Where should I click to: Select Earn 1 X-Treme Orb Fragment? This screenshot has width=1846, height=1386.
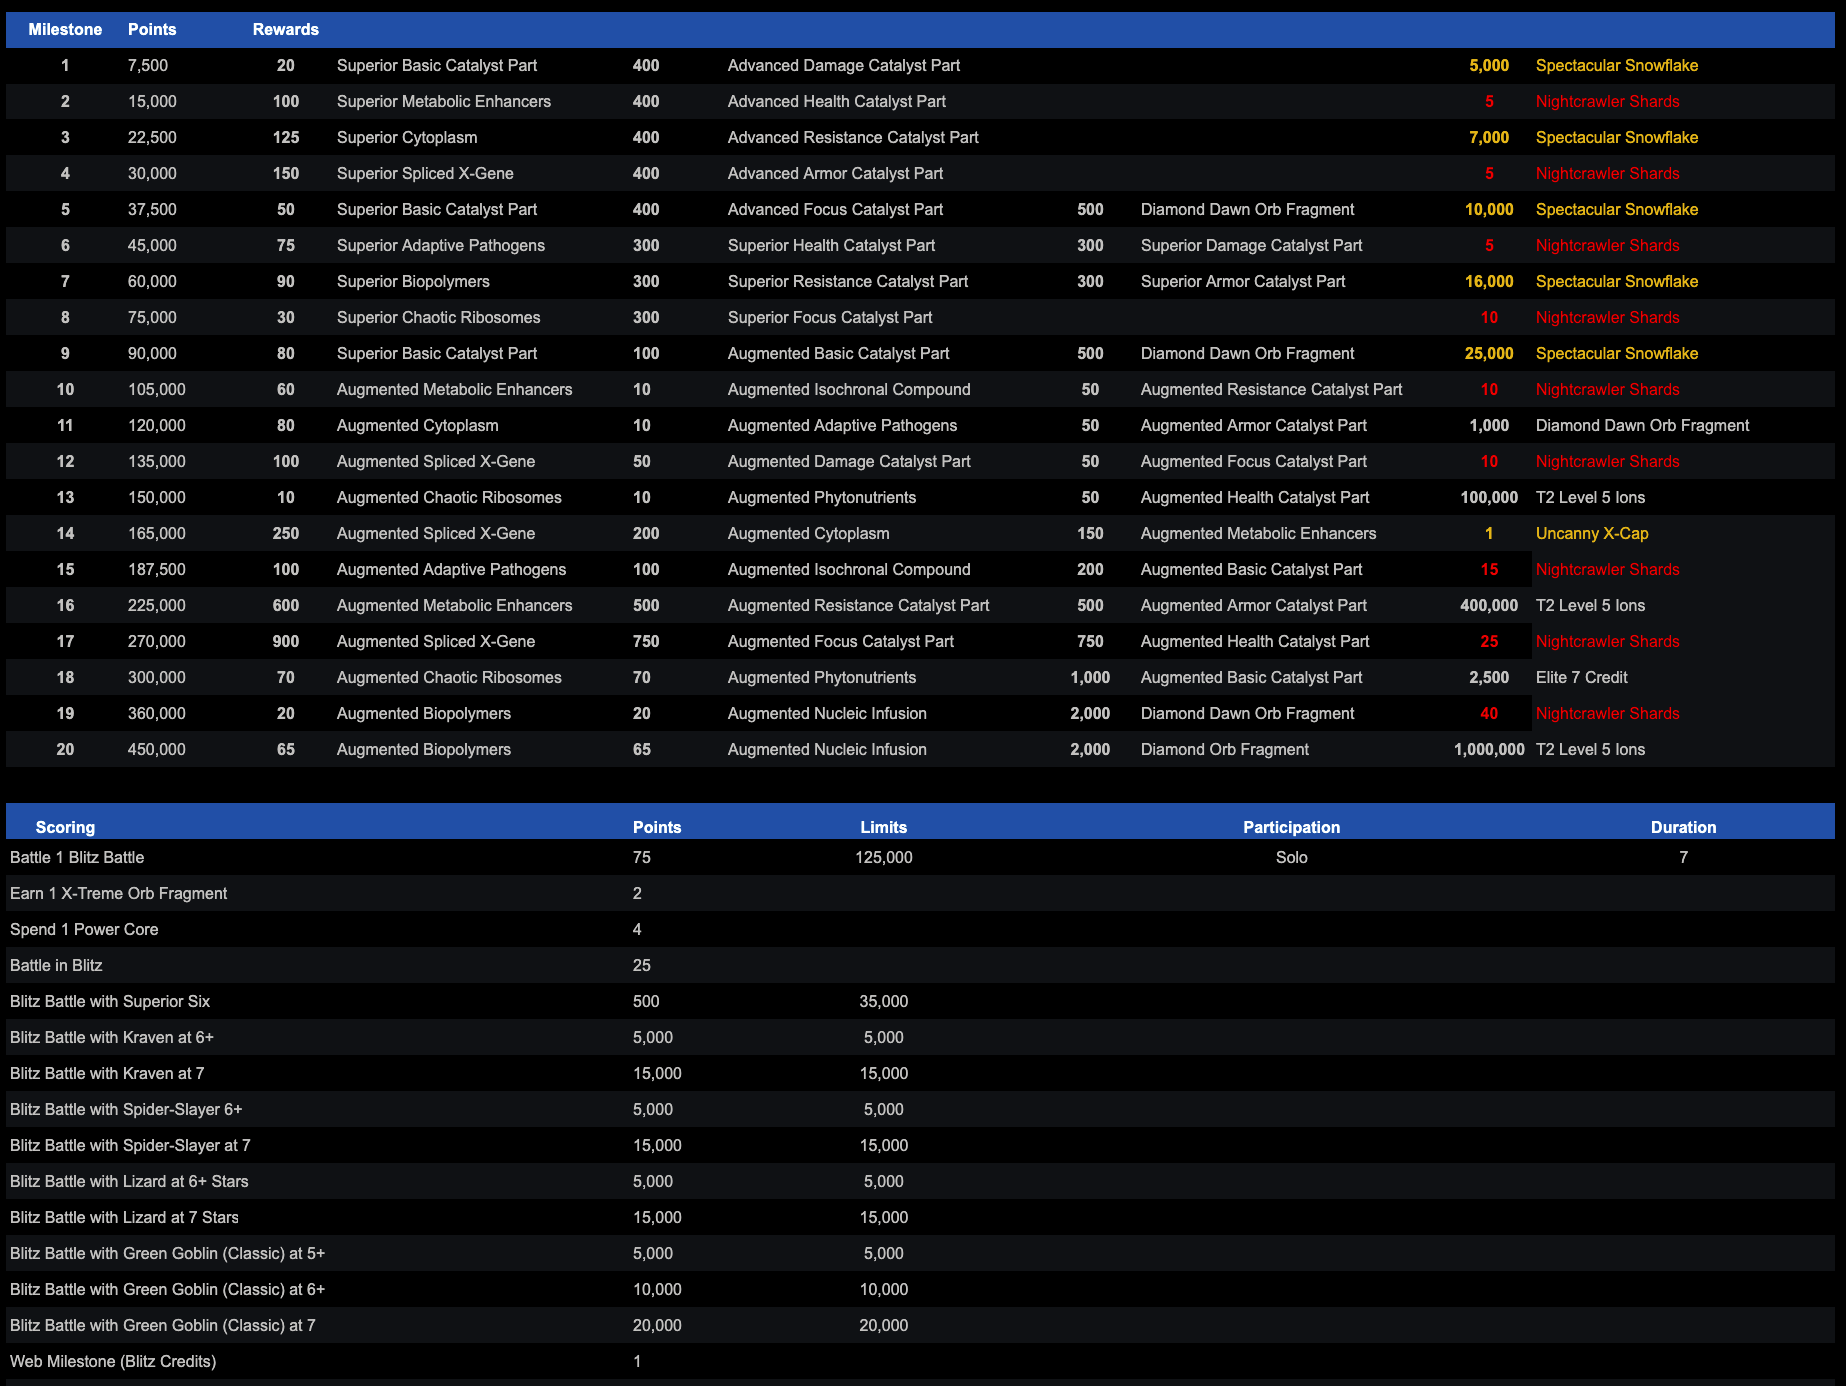tap(118, 893)
